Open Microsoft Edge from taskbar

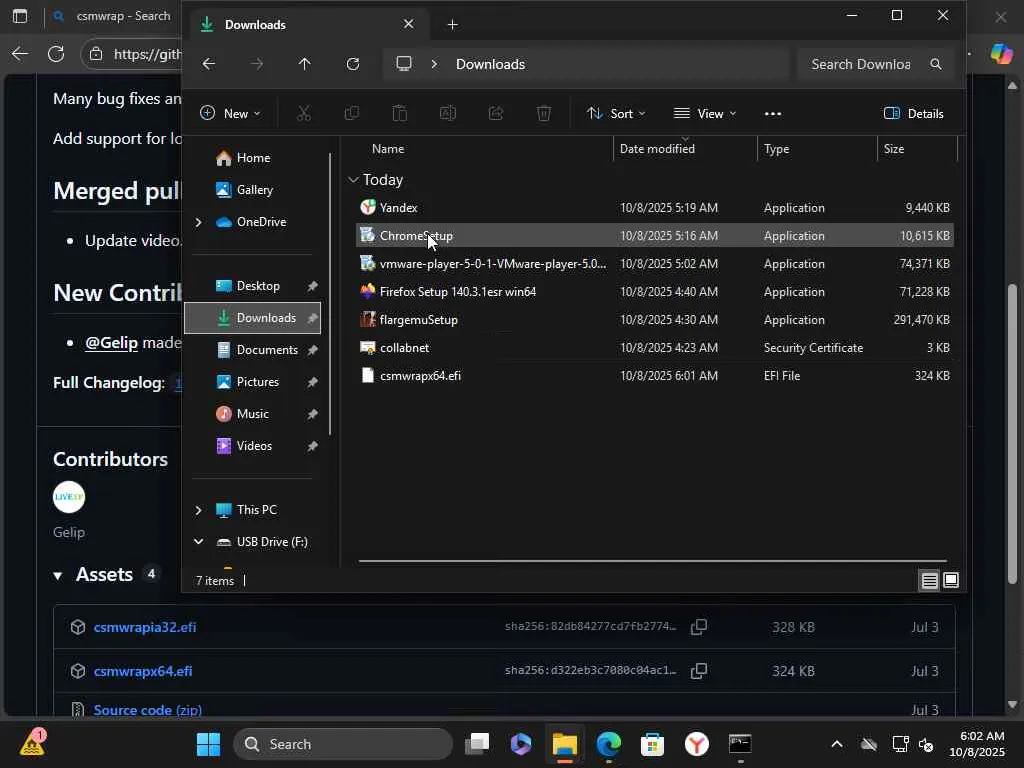(x=609, y=744)
